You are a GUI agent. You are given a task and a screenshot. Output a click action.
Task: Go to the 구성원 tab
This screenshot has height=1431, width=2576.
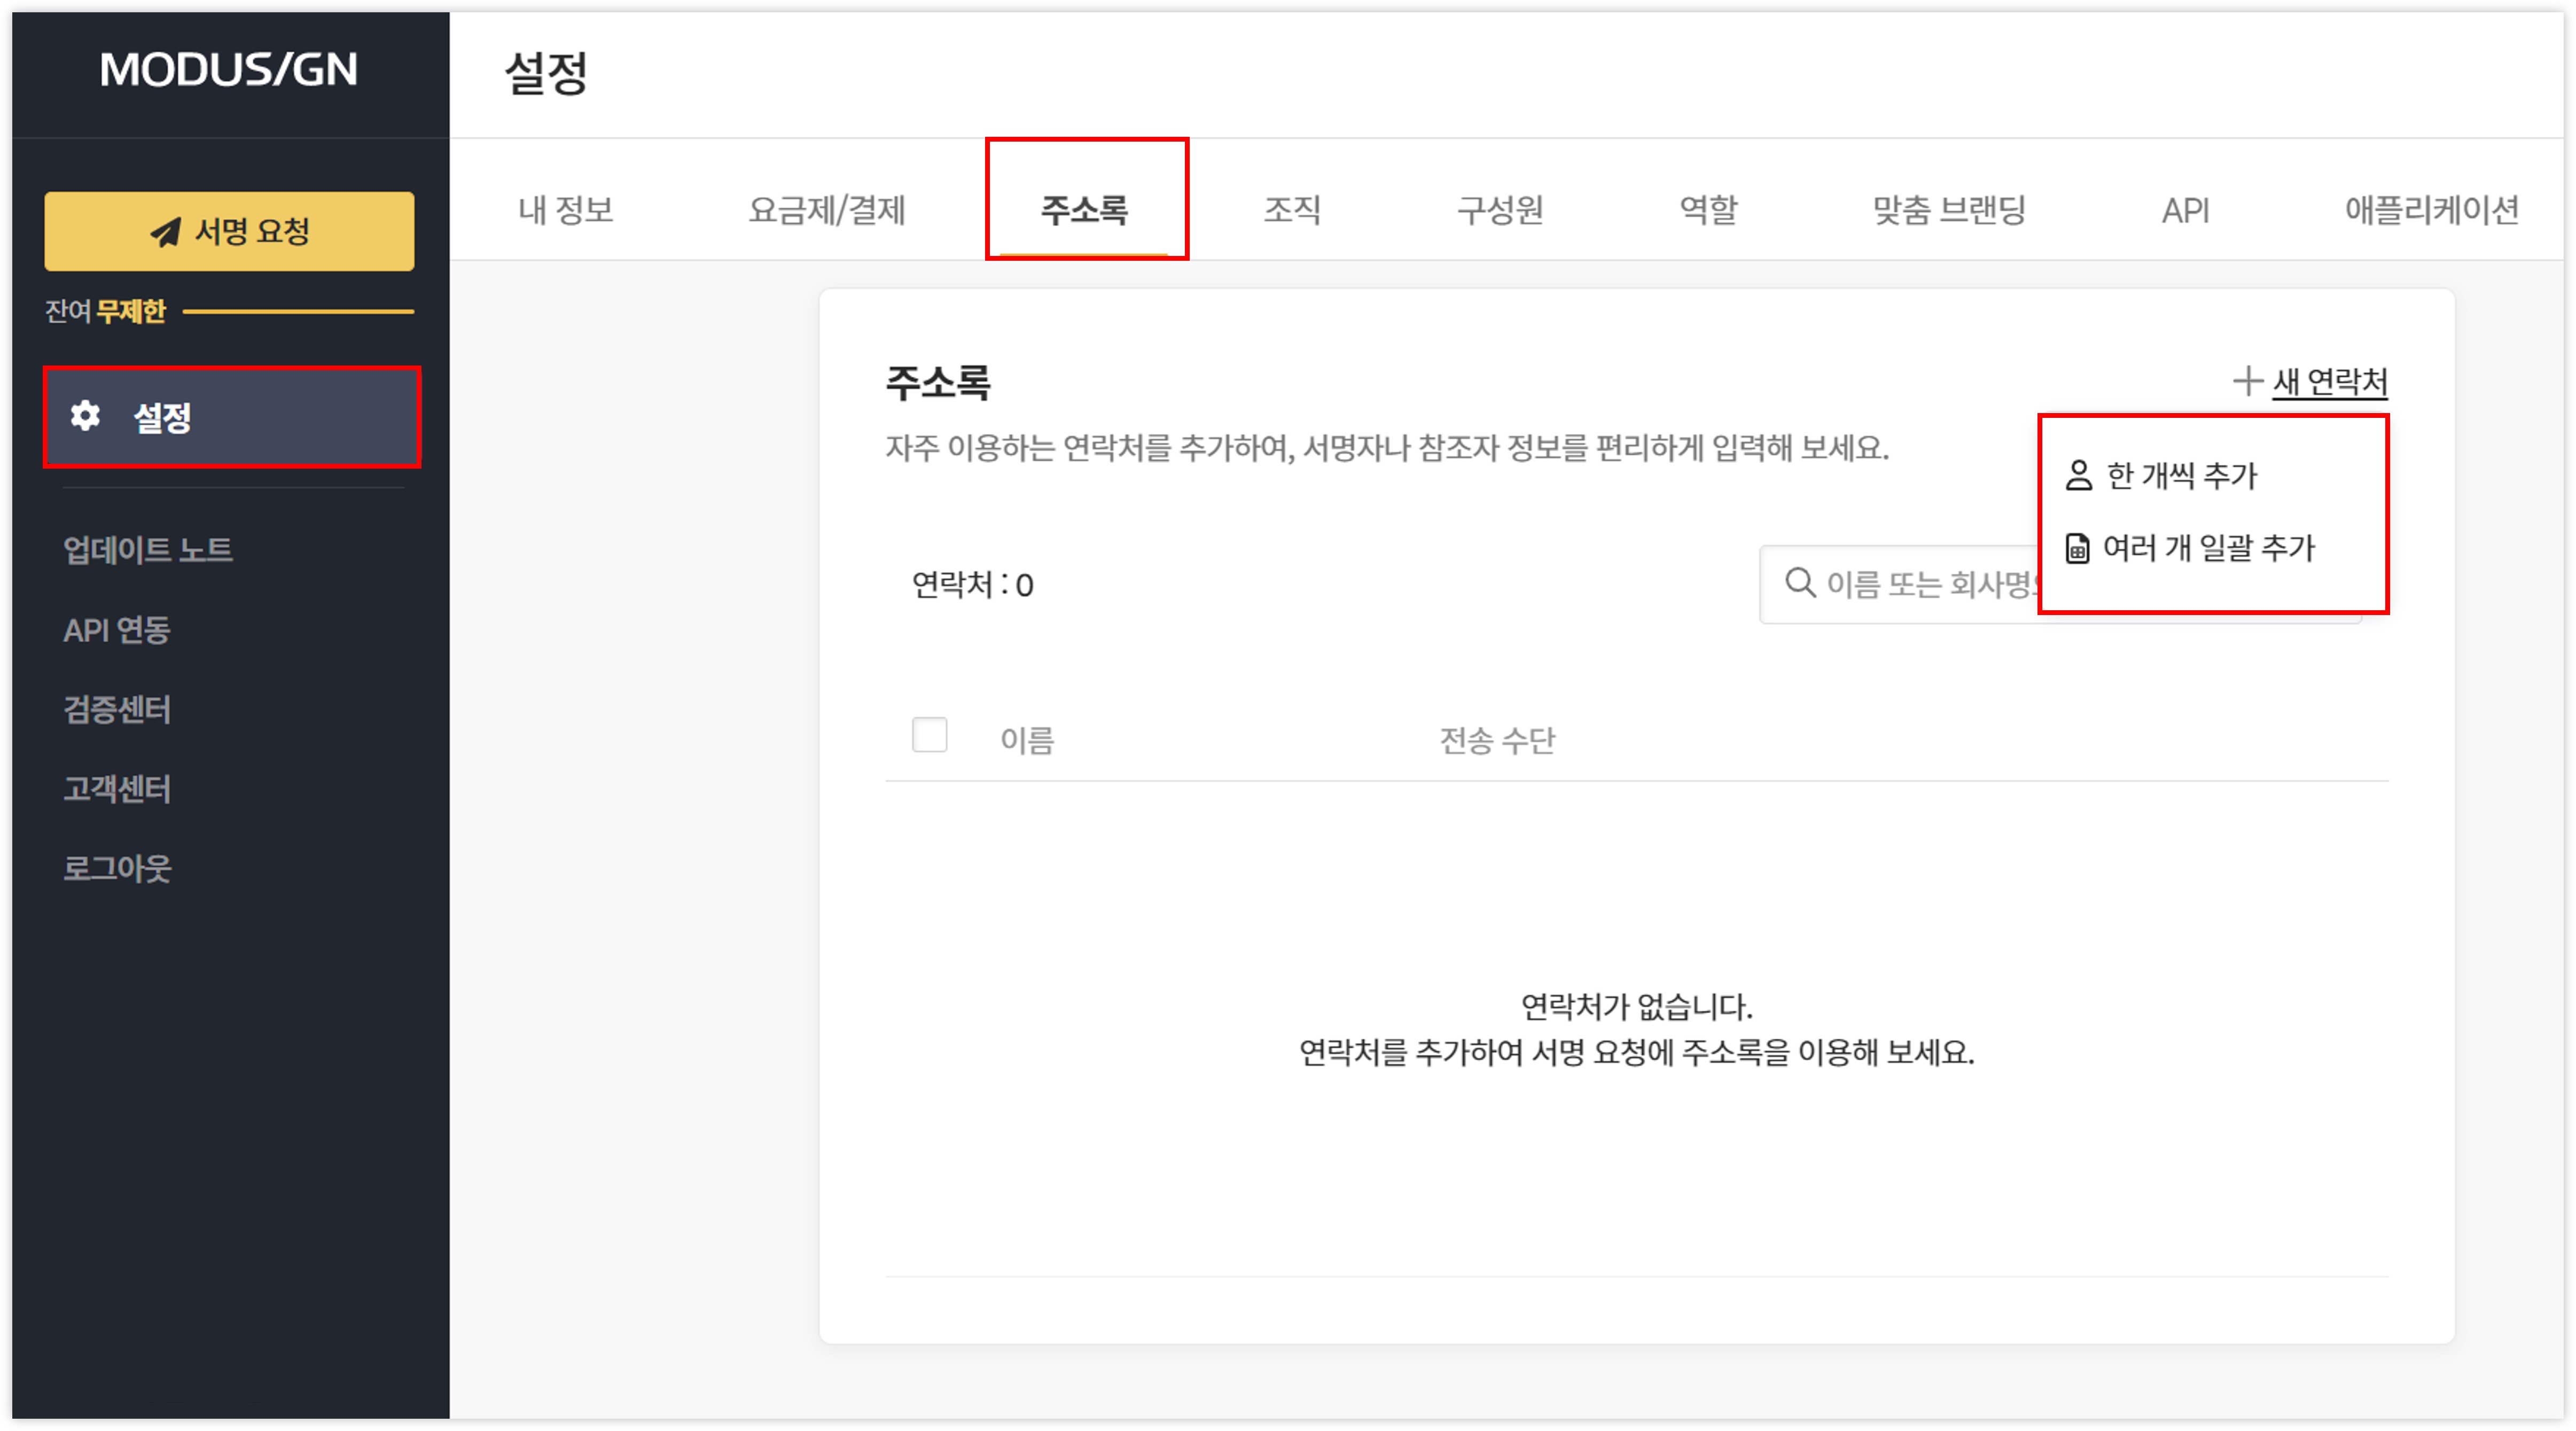pyautogui.click(x=1500, y=210)
